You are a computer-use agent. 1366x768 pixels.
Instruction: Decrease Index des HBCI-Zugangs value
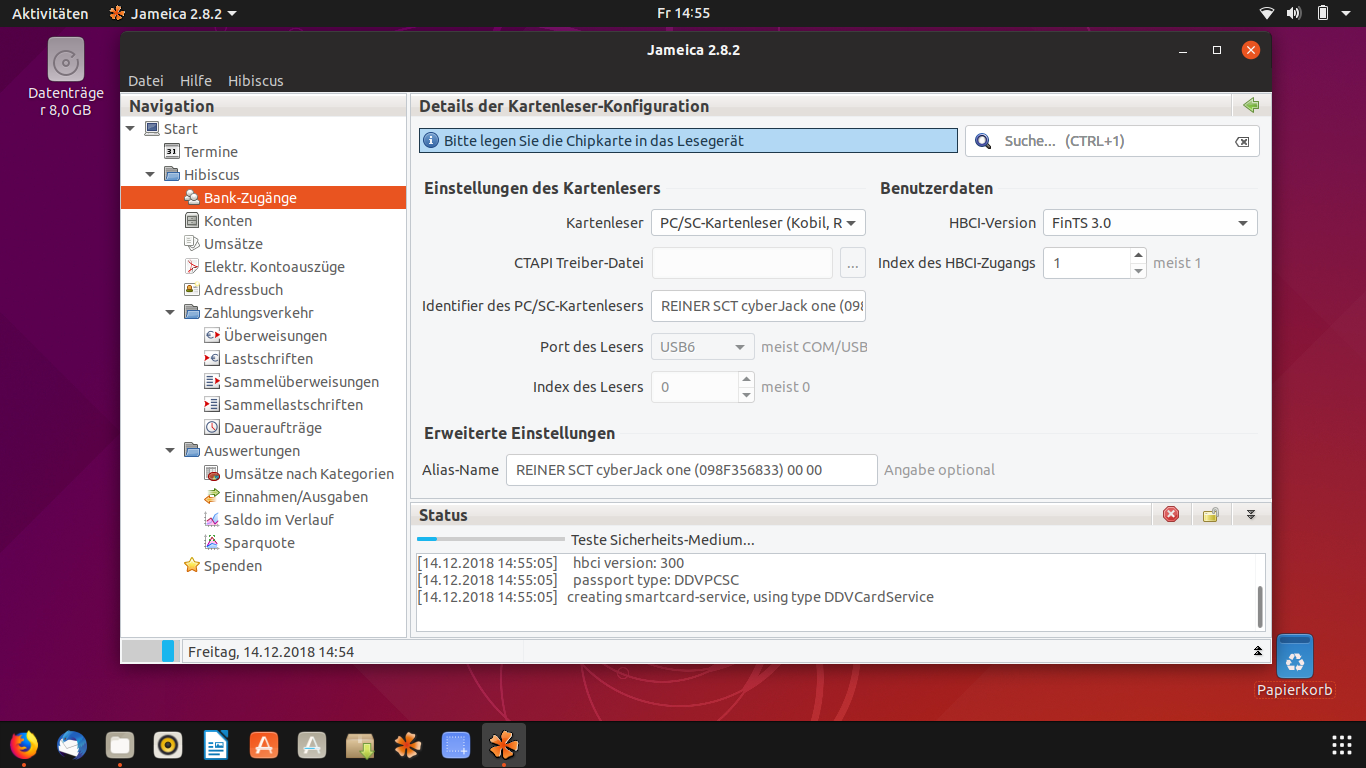pyautogui.click(x=1138, y=271)
